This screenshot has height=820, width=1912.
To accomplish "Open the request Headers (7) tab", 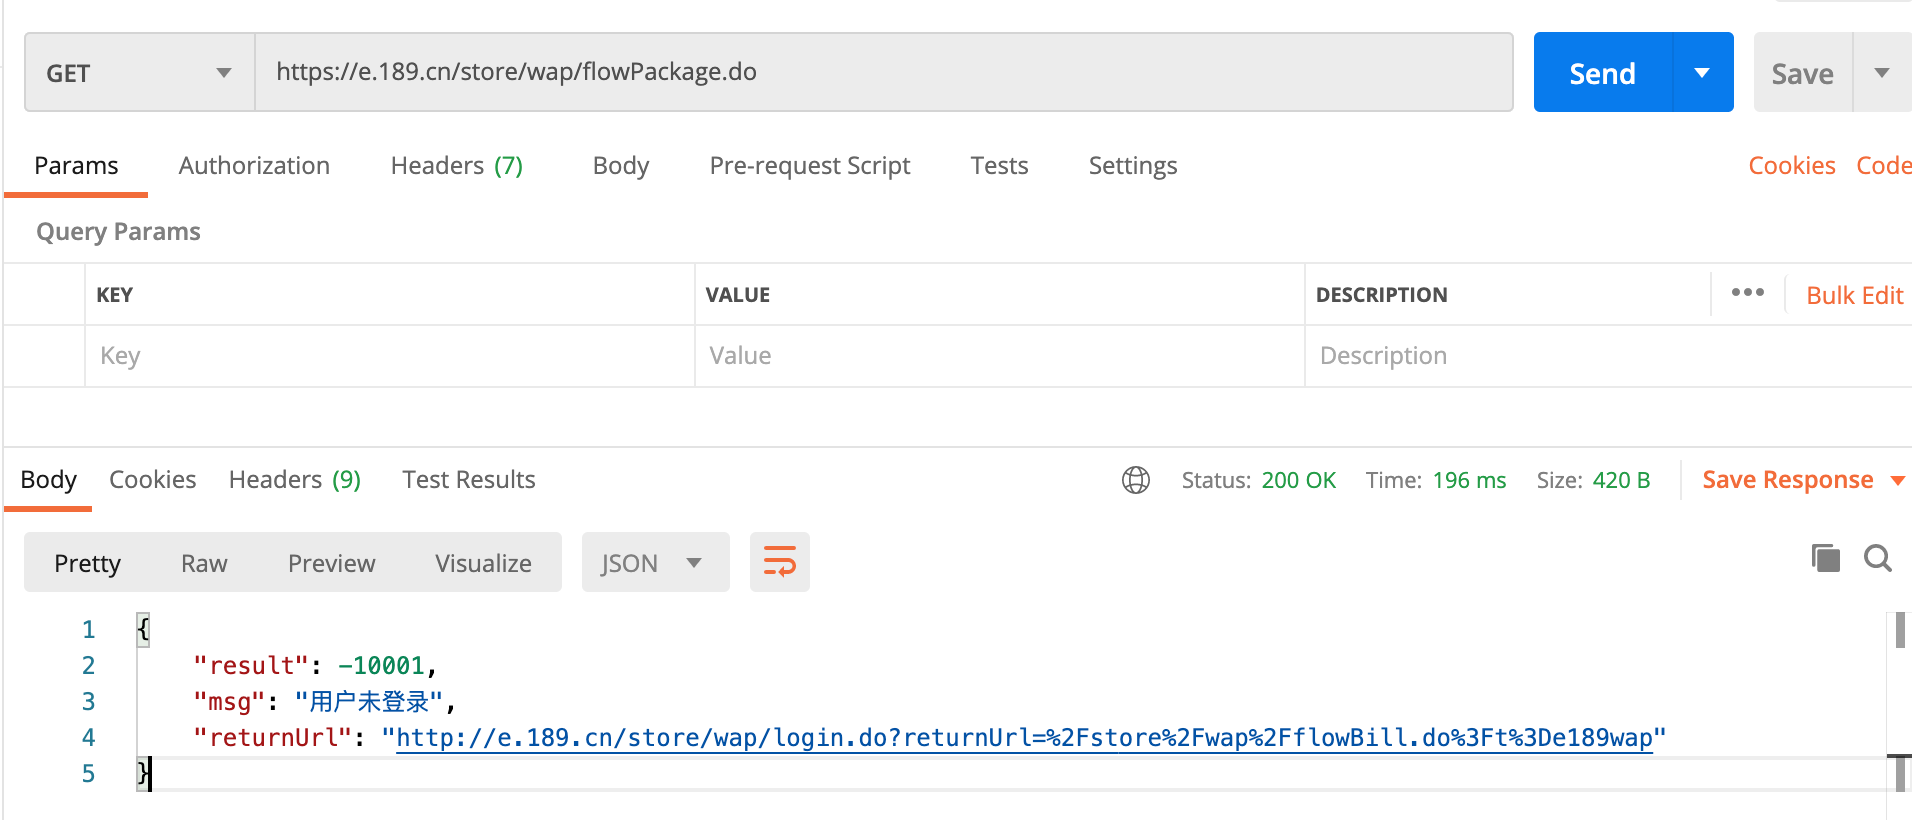I will pyautogui.click(x=457, y=166).
